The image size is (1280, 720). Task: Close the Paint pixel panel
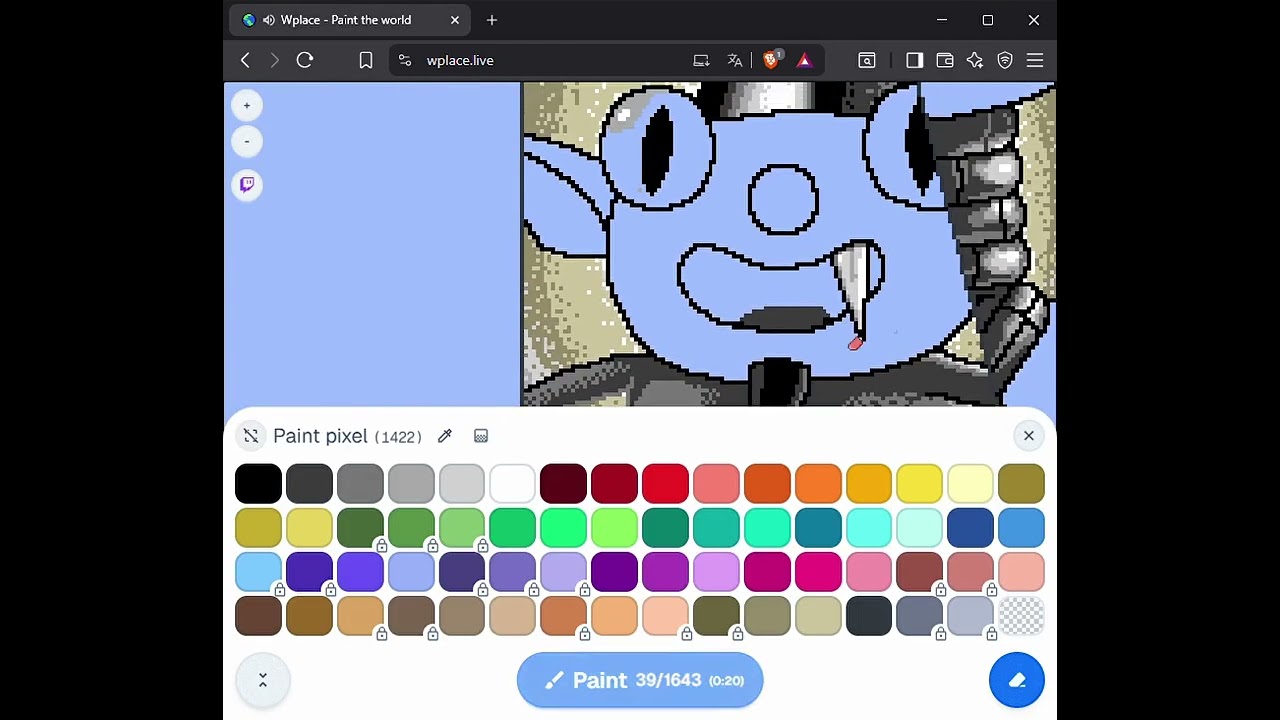pos(1029,436)
